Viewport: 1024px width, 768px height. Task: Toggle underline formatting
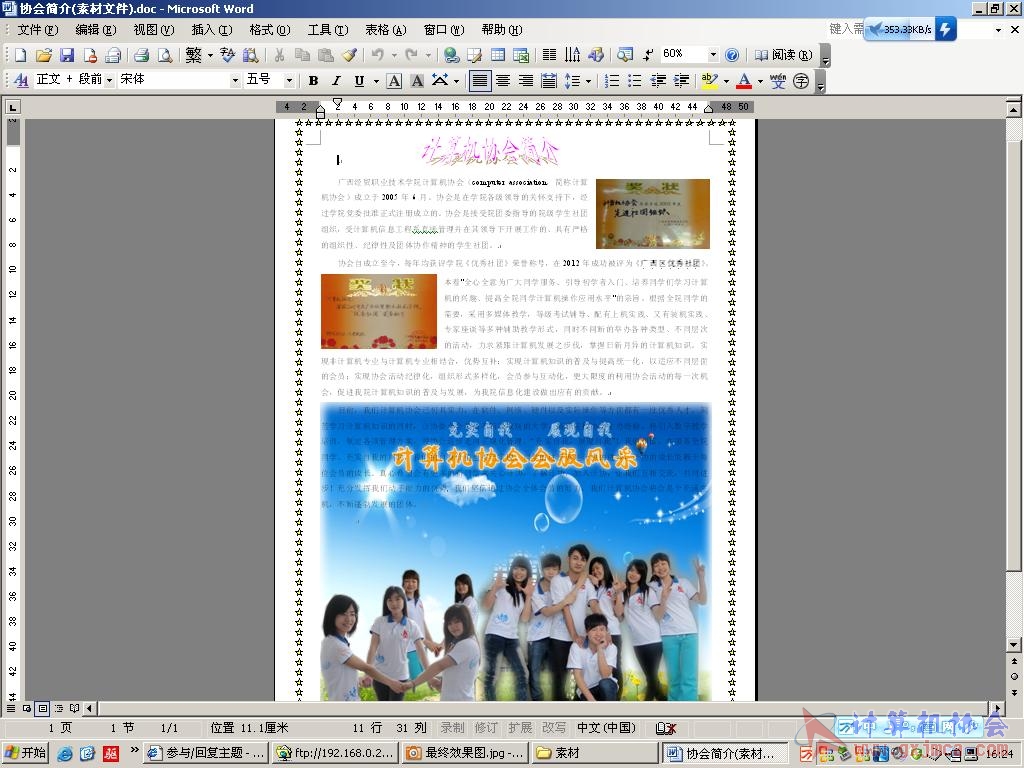pos(359,80)
